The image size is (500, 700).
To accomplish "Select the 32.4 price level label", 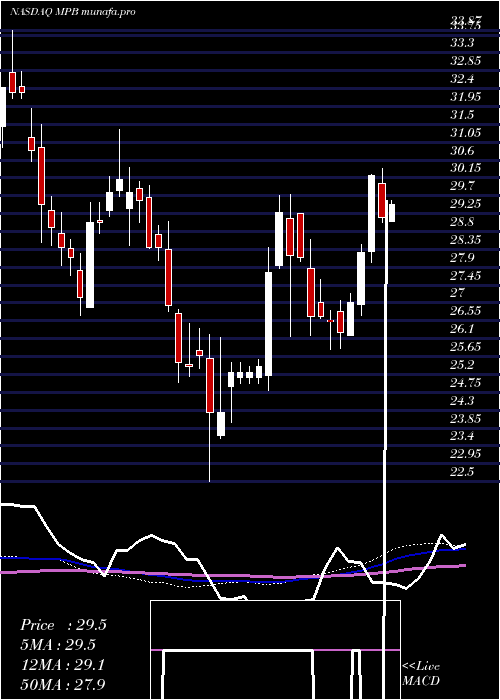I will tap(462, 79).
